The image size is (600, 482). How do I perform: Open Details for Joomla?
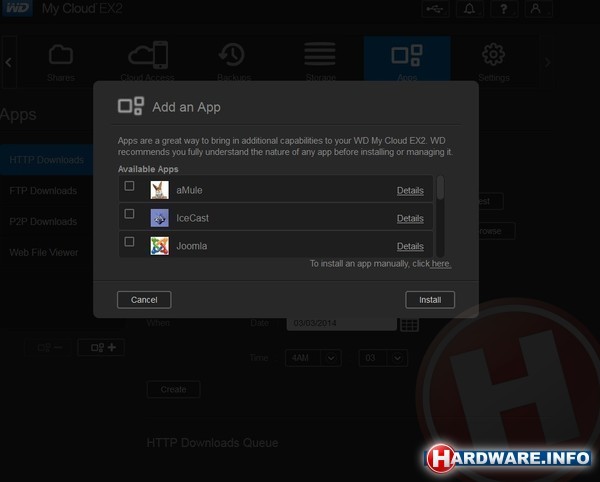pyautogui.click(x=410, y=246)
